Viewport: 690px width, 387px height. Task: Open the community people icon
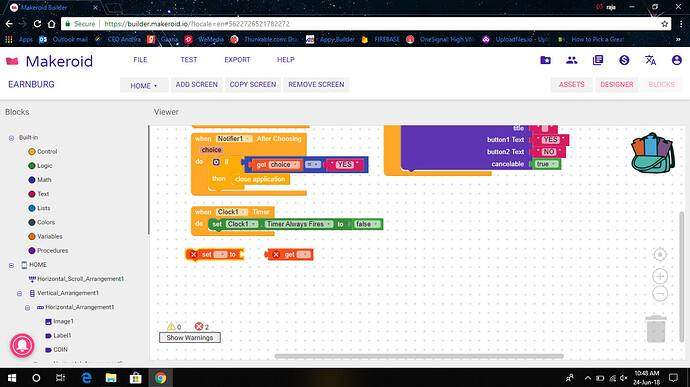[572, 60]
